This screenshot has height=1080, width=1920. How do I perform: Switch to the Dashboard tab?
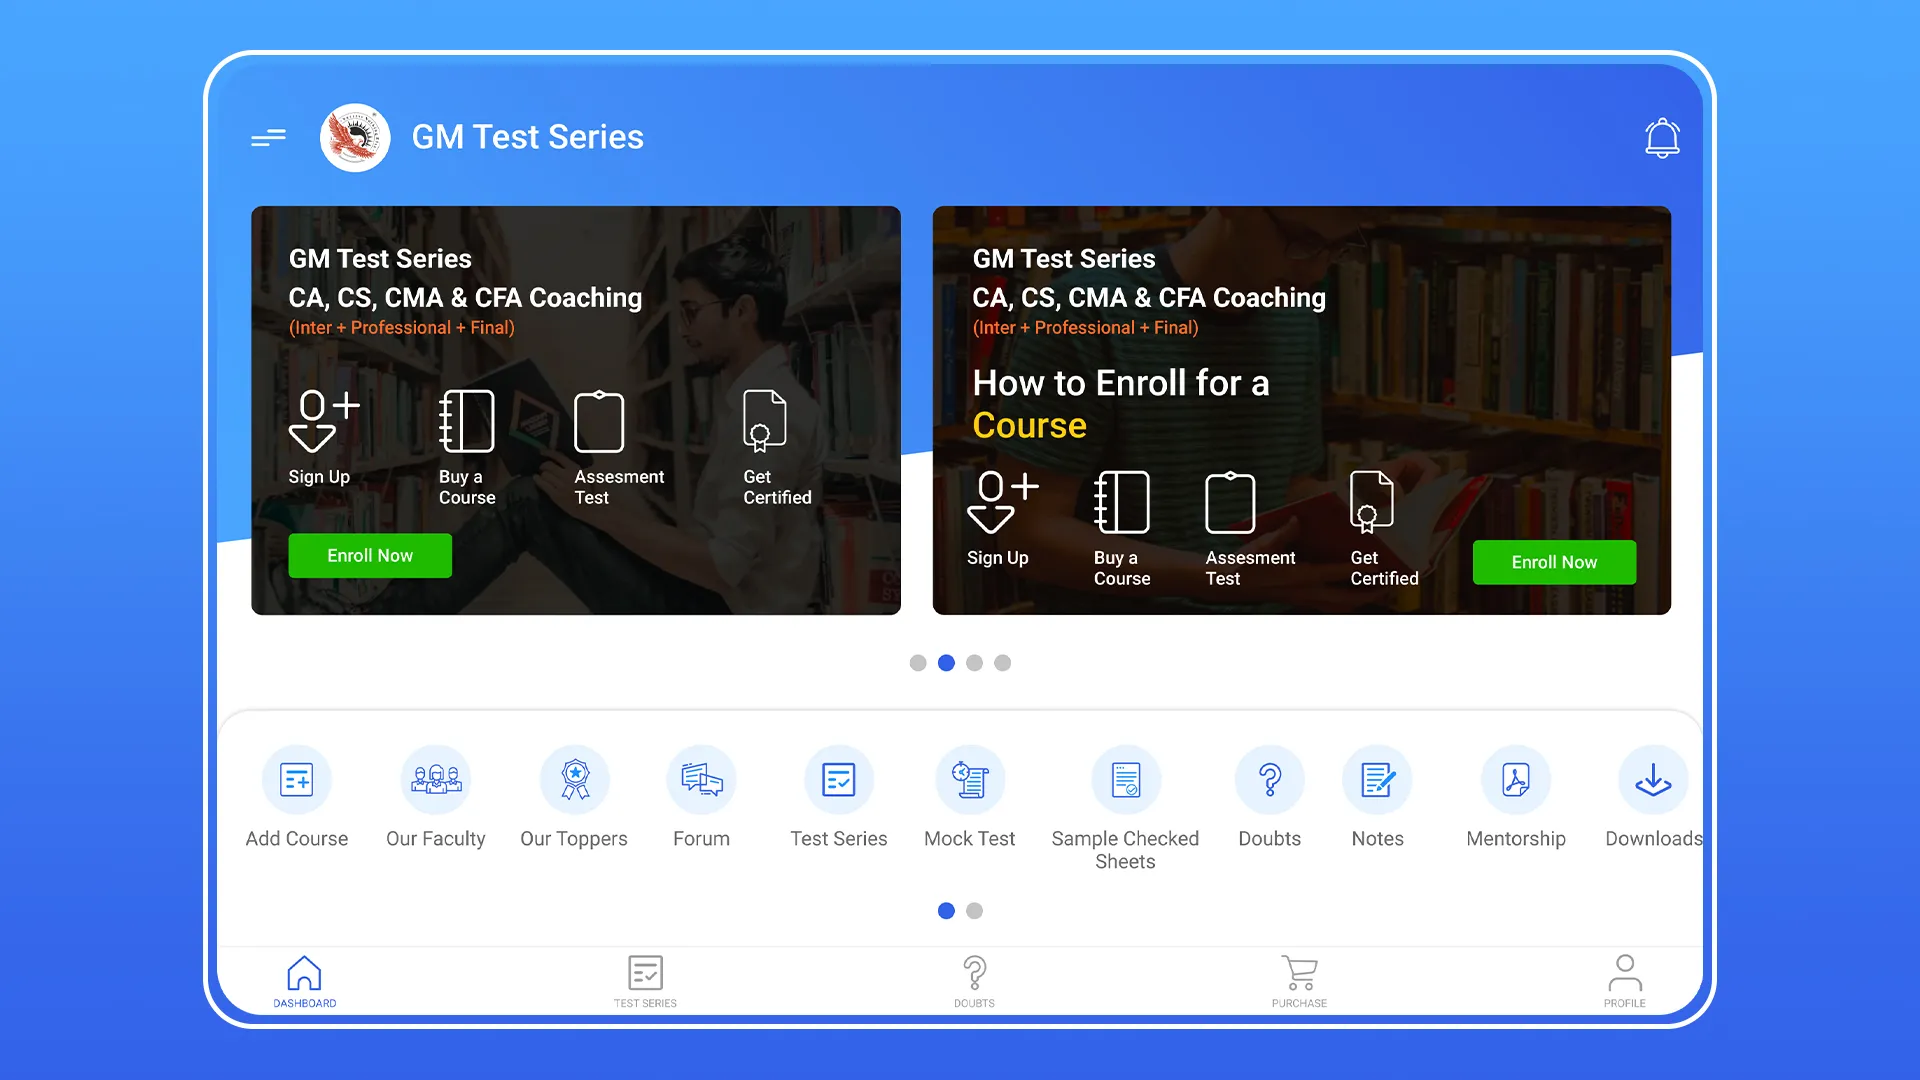pyautogui.click(x=305, y=981)
